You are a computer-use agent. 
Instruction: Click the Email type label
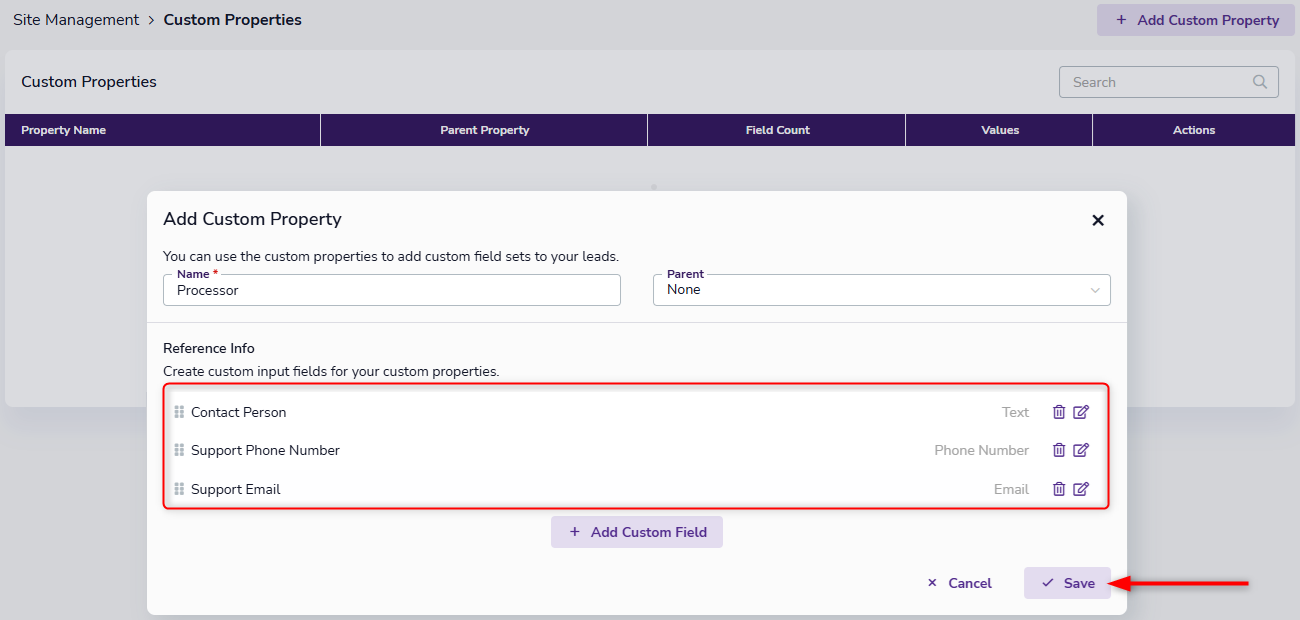[x=1011, y=489]
